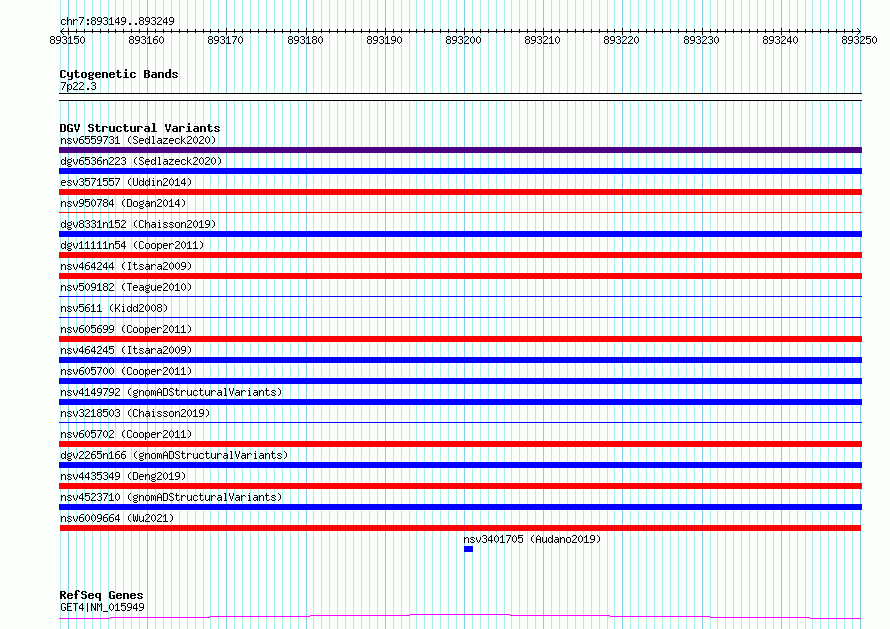Image resolution: width=890 pixels, height=629 pixels.
Task: Select variant dgv11111n54 (Cooper2011) label
Action: click(x=132, y=245)
